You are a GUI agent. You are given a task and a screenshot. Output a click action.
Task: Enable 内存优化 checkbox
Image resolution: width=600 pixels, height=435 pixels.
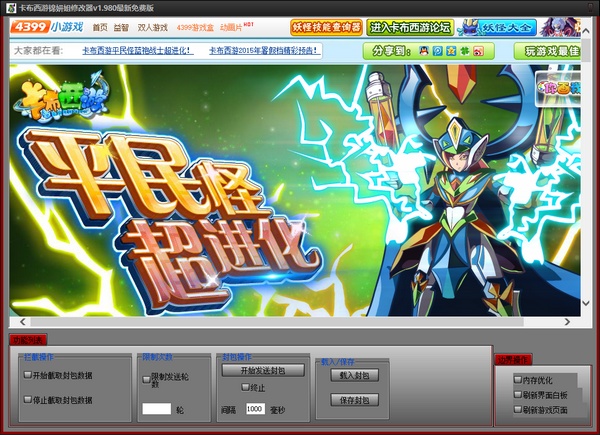pos(518,380)
